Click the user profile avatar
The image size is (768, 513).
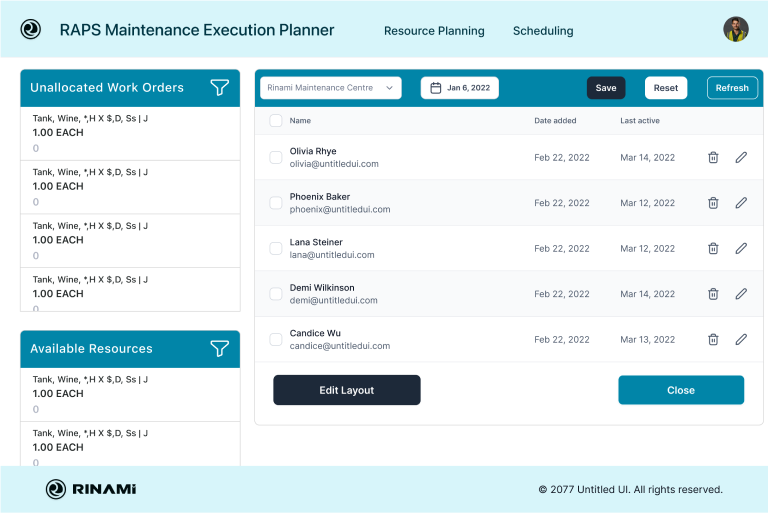pyautogui.click(x=736, y=30)
